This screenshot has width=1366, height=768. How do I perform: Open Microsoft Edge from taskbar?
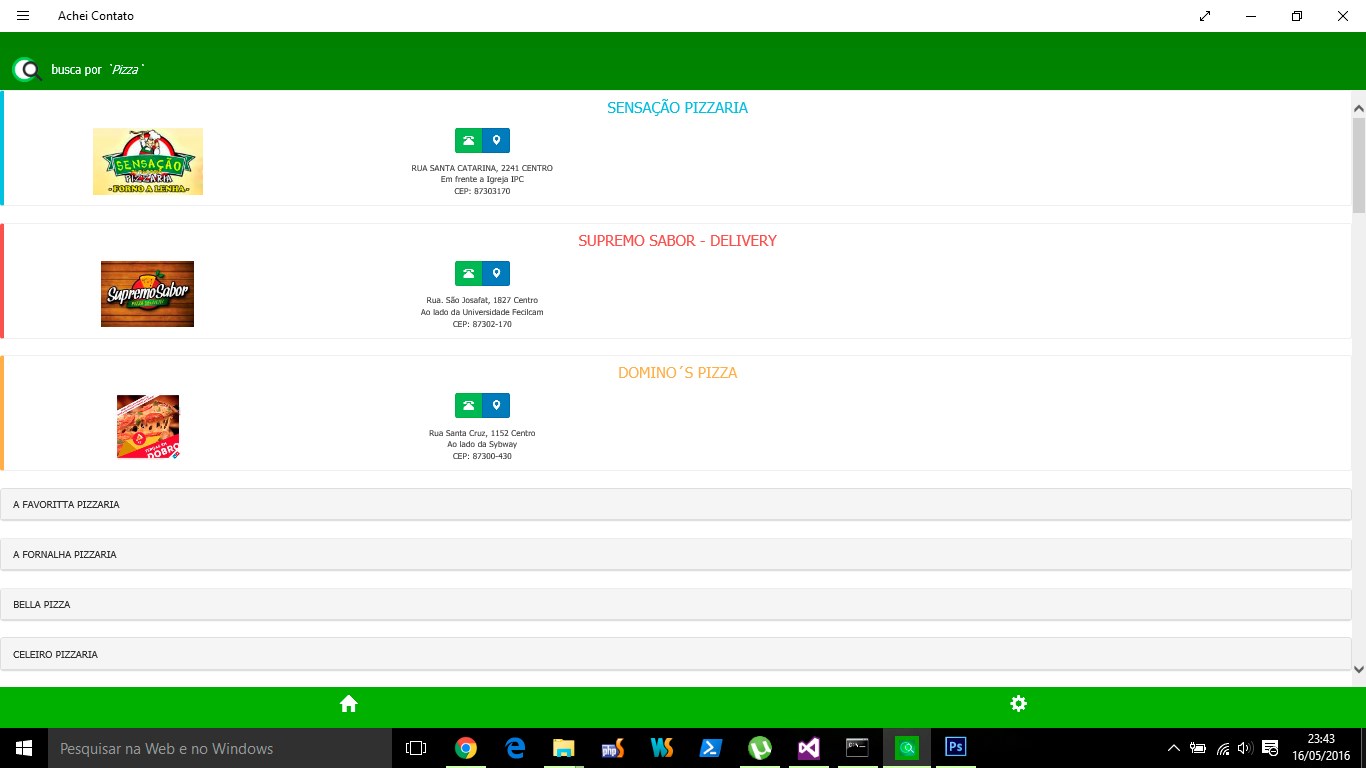coord(515,748)
